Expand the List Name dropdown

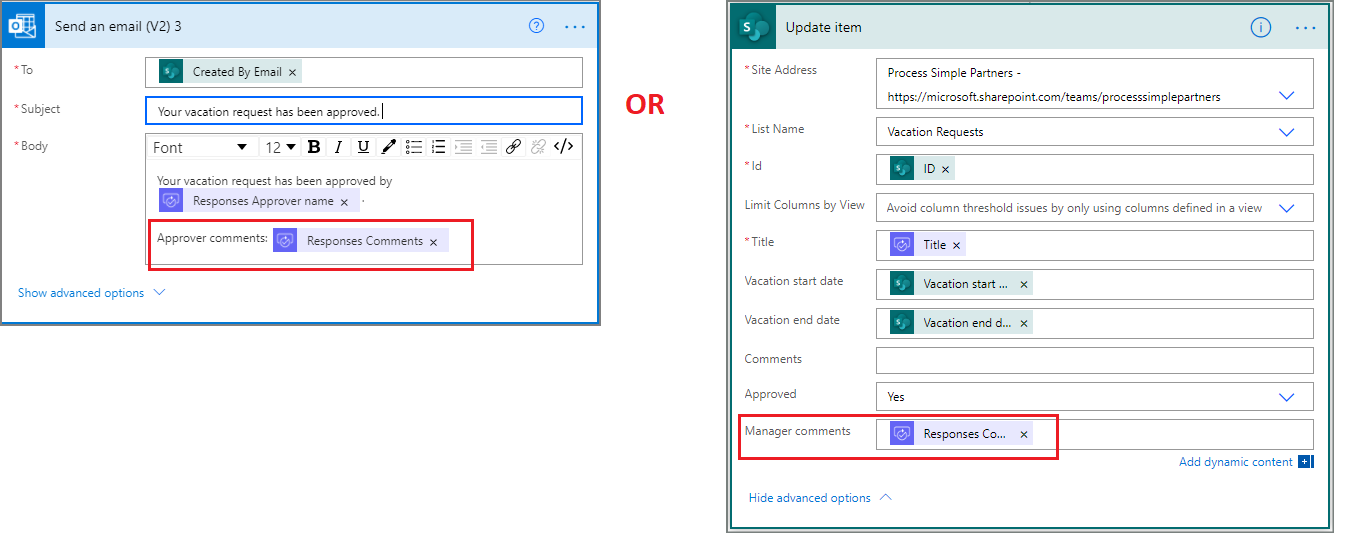pos(1287,132)
